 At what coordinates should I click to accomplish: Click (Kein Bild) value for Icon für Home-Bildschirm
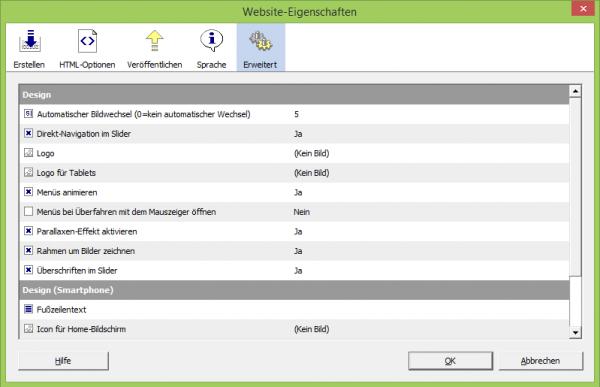[x=311, y=329]
